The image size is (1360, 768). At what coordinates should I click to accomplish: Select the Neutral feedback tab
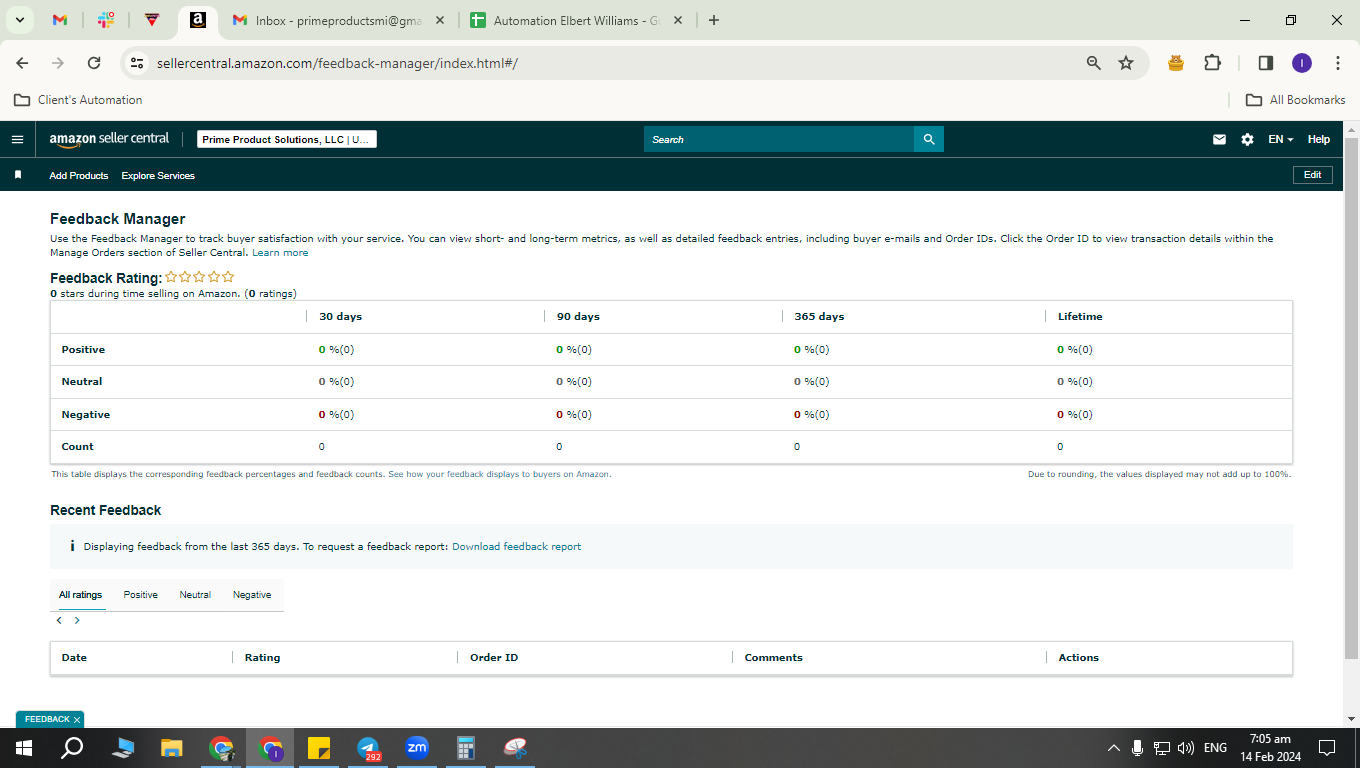coord(195,594)
